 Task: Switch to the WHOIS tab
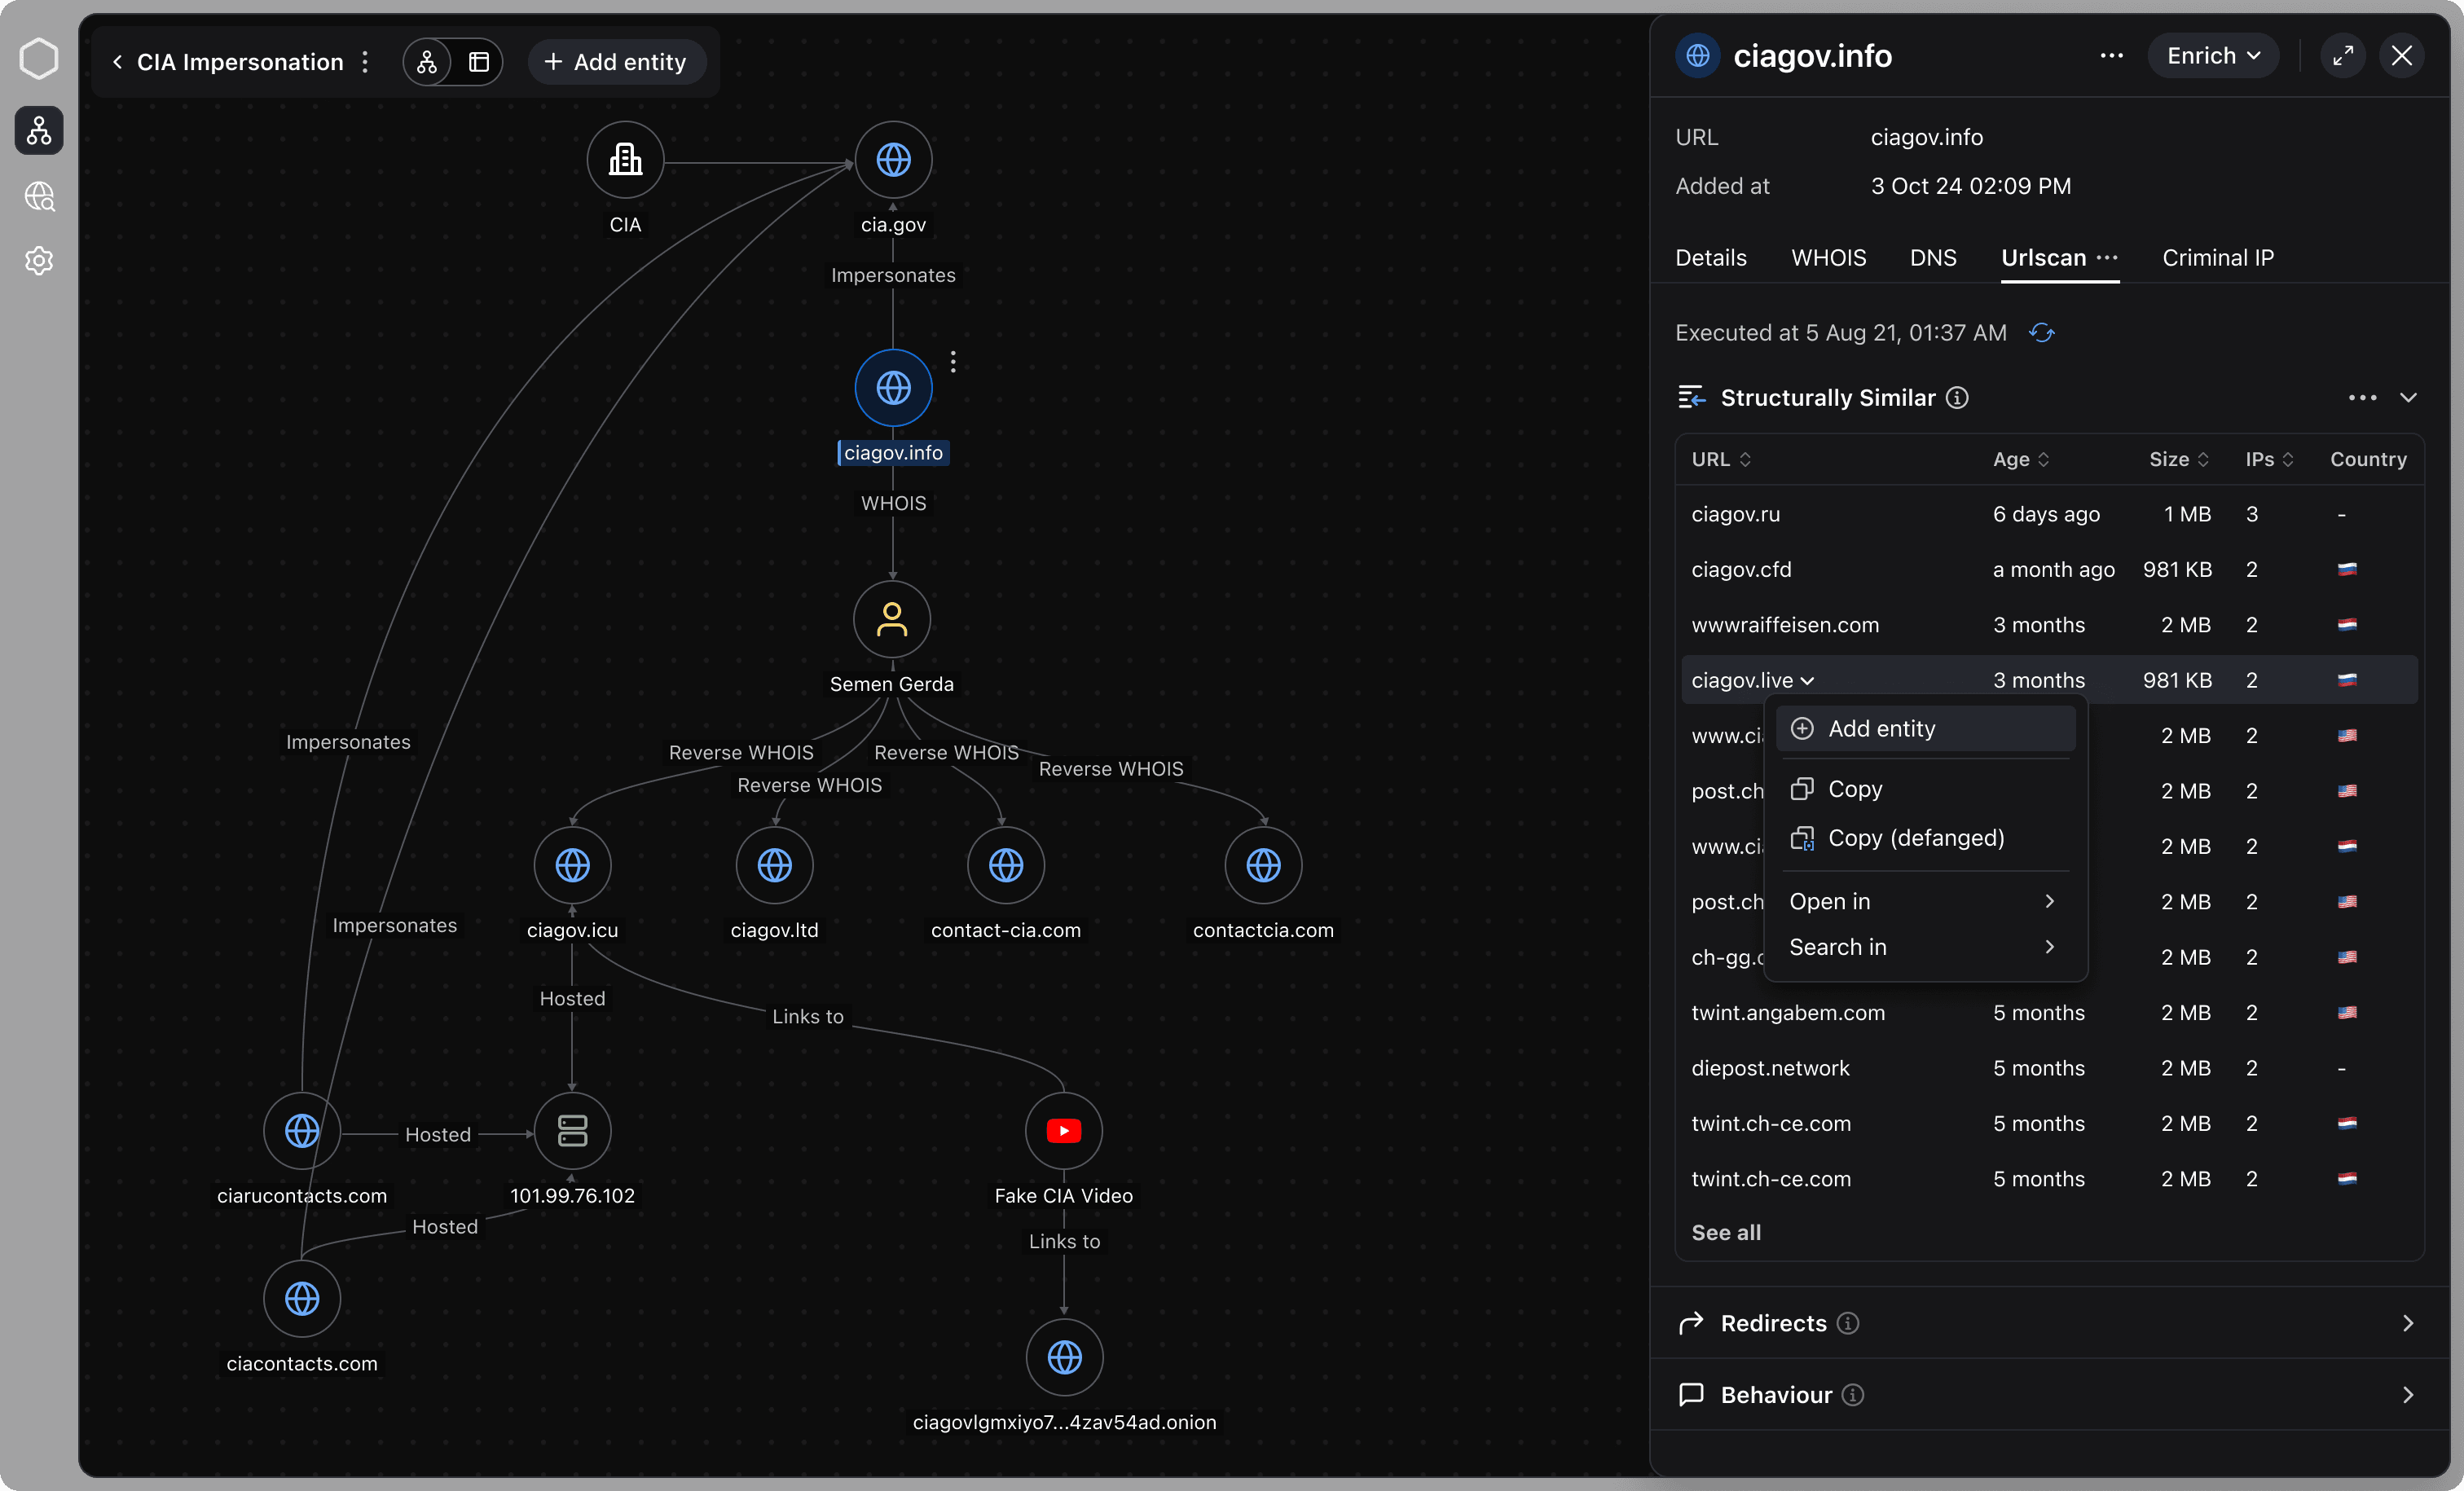(x=1828, y=258)
